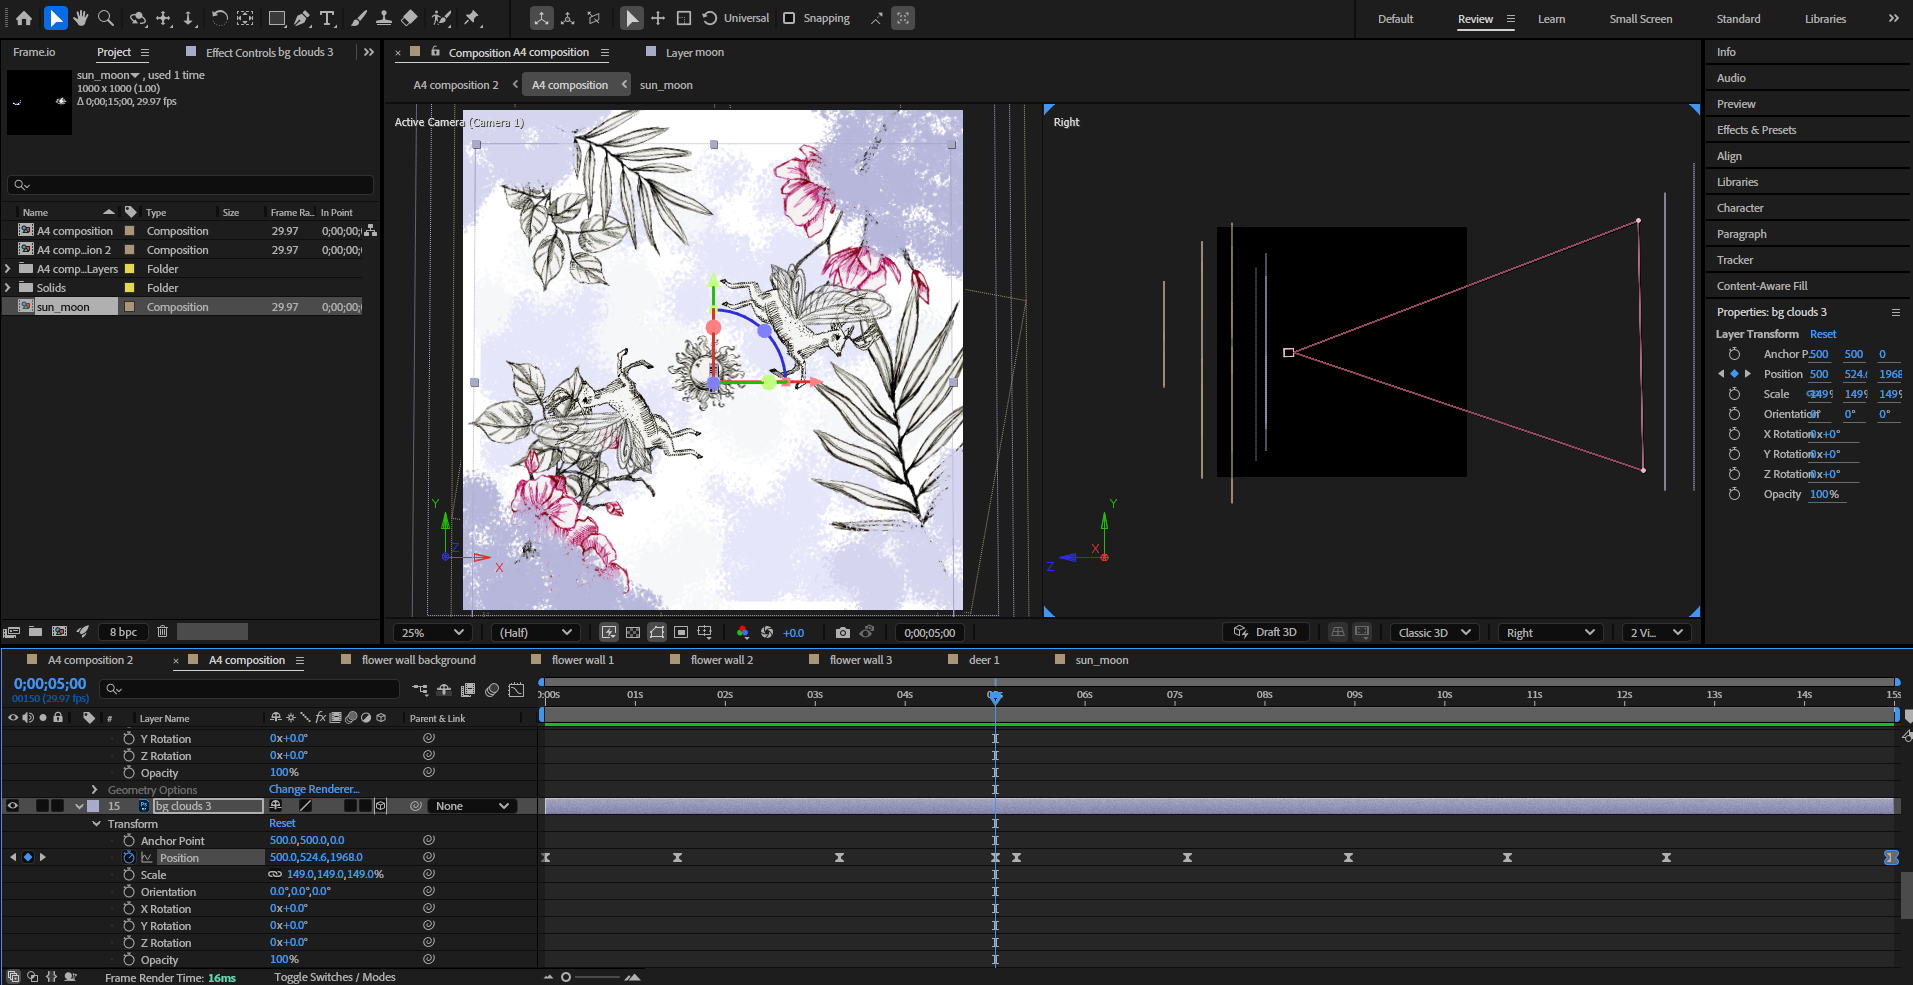
Task: Open the flower wall background timeline tab
Action: coord(418,660)
